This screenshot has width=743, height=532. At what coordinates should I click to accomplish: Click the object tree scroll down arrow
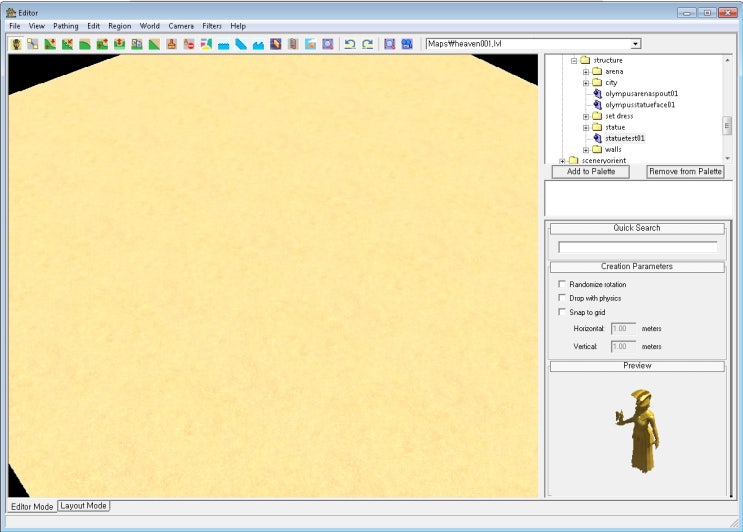(727, 158)
